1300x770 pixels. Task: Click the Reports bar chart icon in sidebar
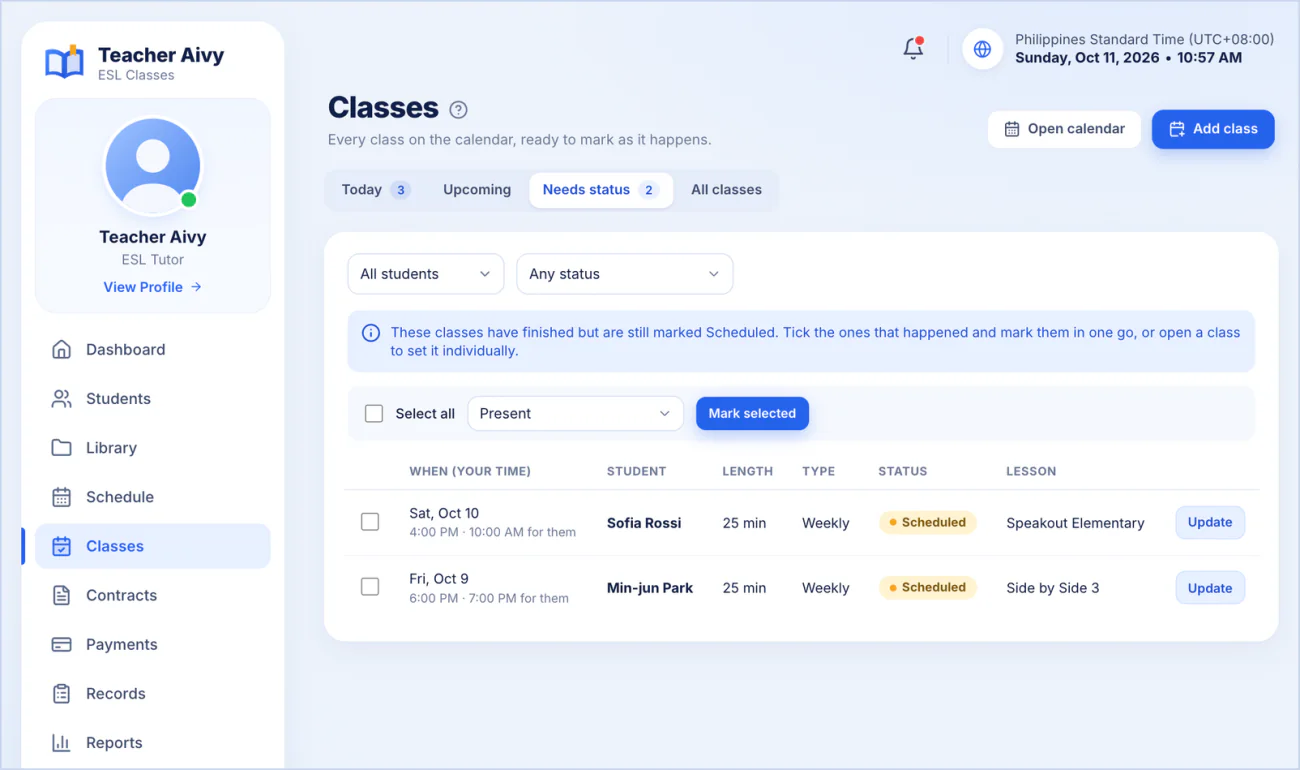(61, 743)
